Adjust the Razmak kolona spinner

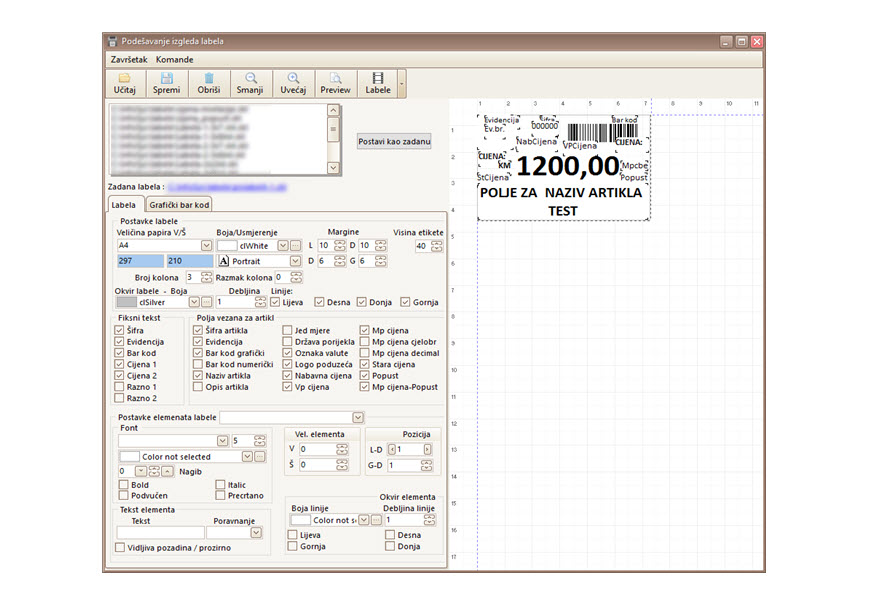click(x=296, y=277)
